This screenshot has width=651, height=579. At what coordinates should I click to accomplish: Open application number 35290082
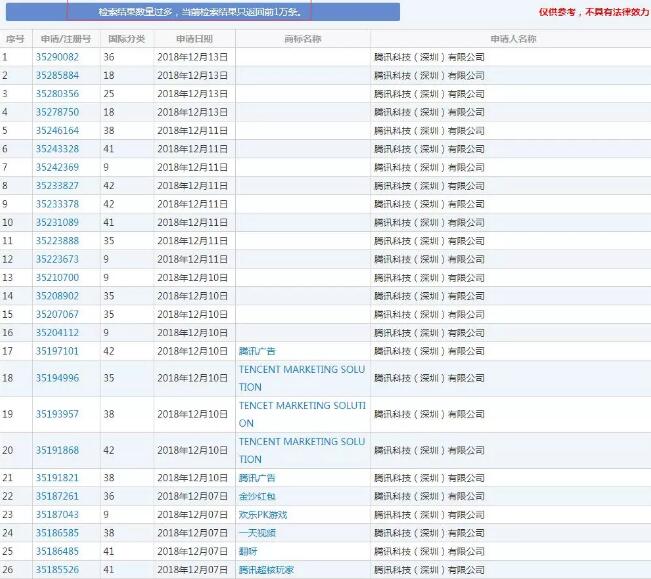click(x=57, y=57)
